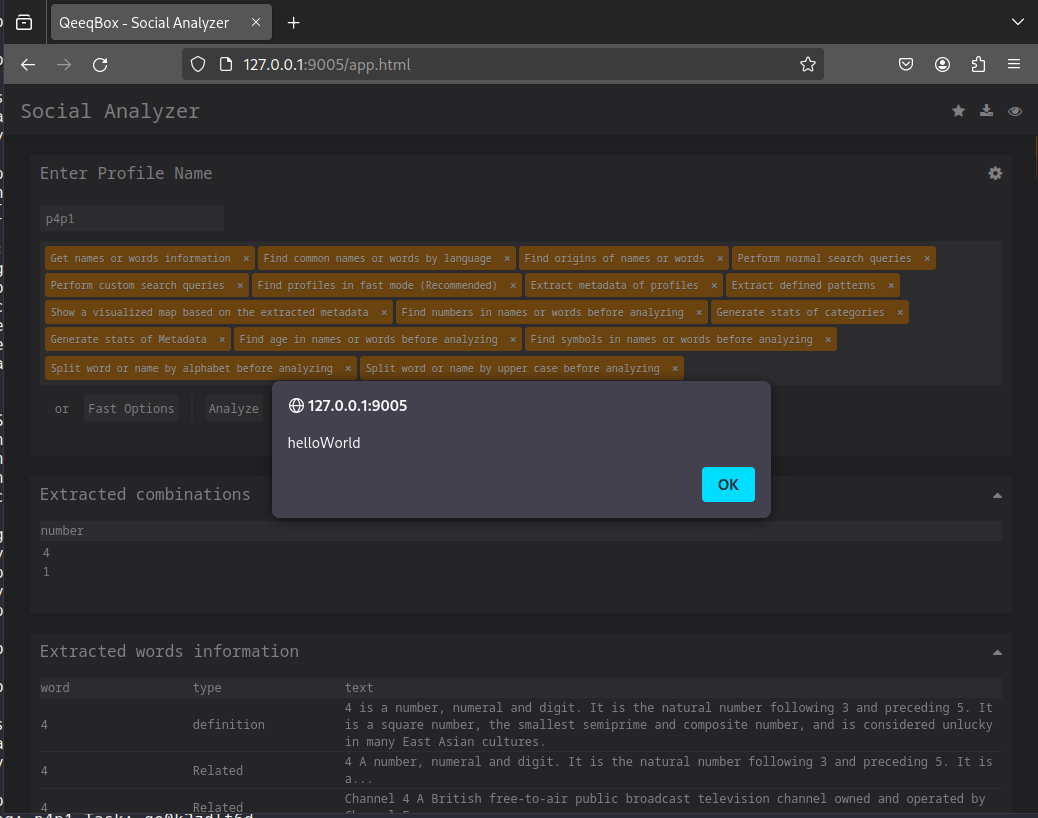This screenshot has width=1038, height=818.
Task: Open the Firefox hamburger application menu
Action: pos(1014,65)
